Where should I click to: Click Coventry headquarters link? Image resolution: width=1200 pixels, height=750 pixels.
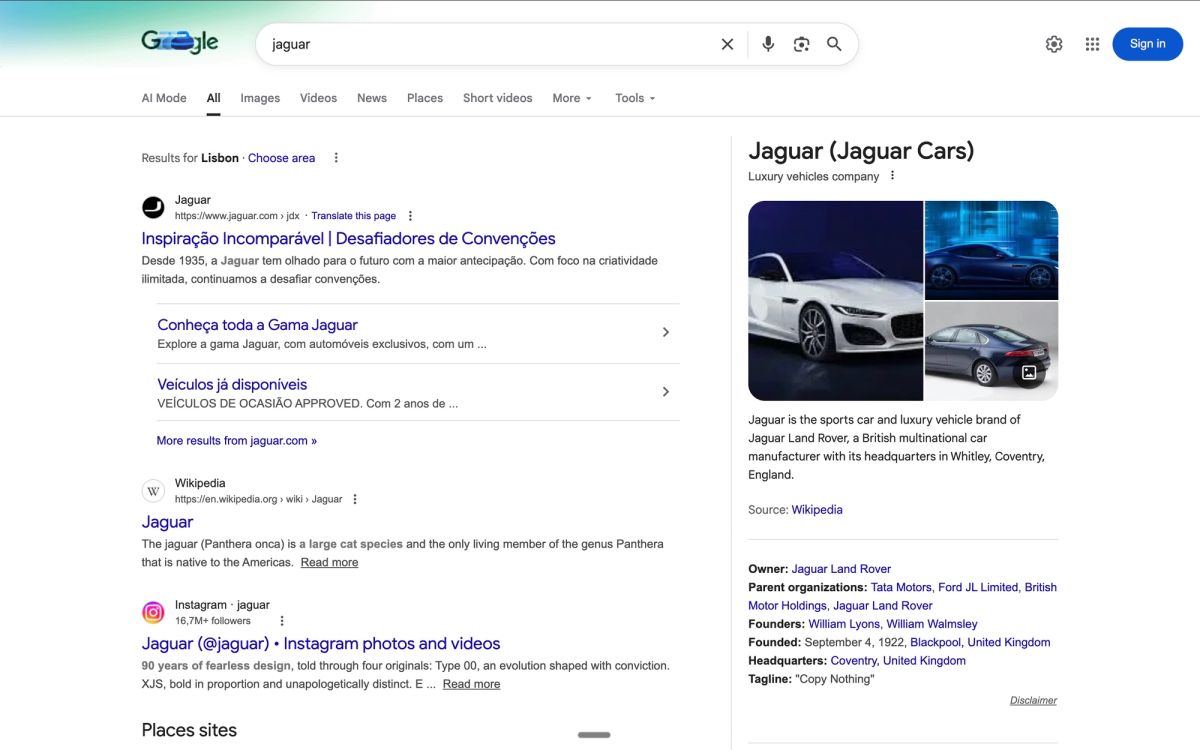(x=853, y=661)
